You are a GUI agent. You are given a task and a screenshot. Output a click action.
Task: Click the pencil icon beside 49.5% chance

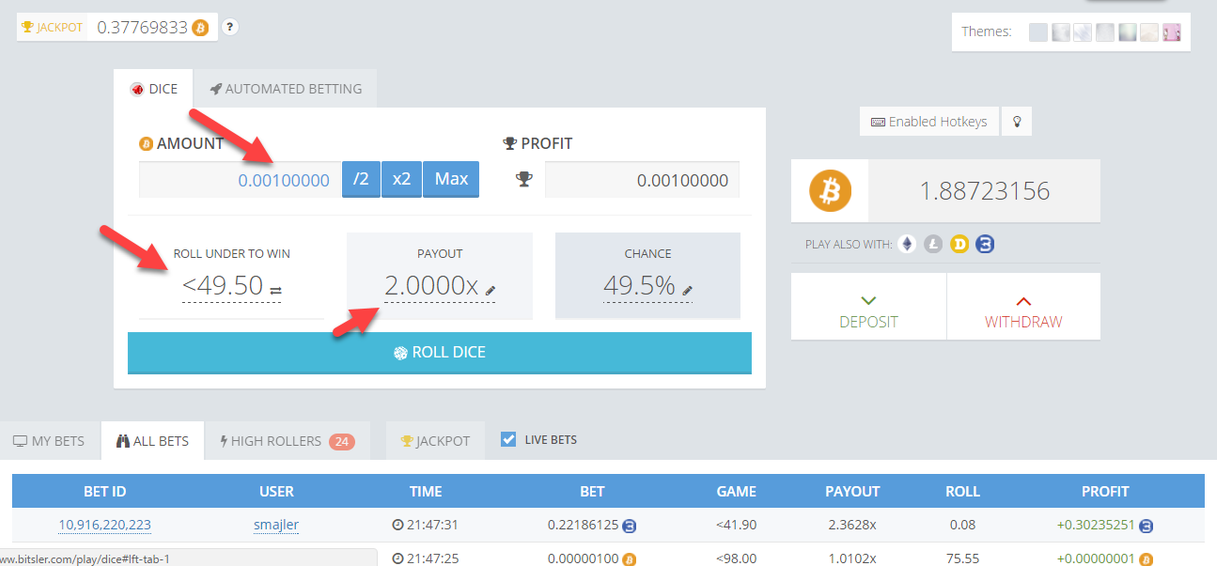(688, 291)
